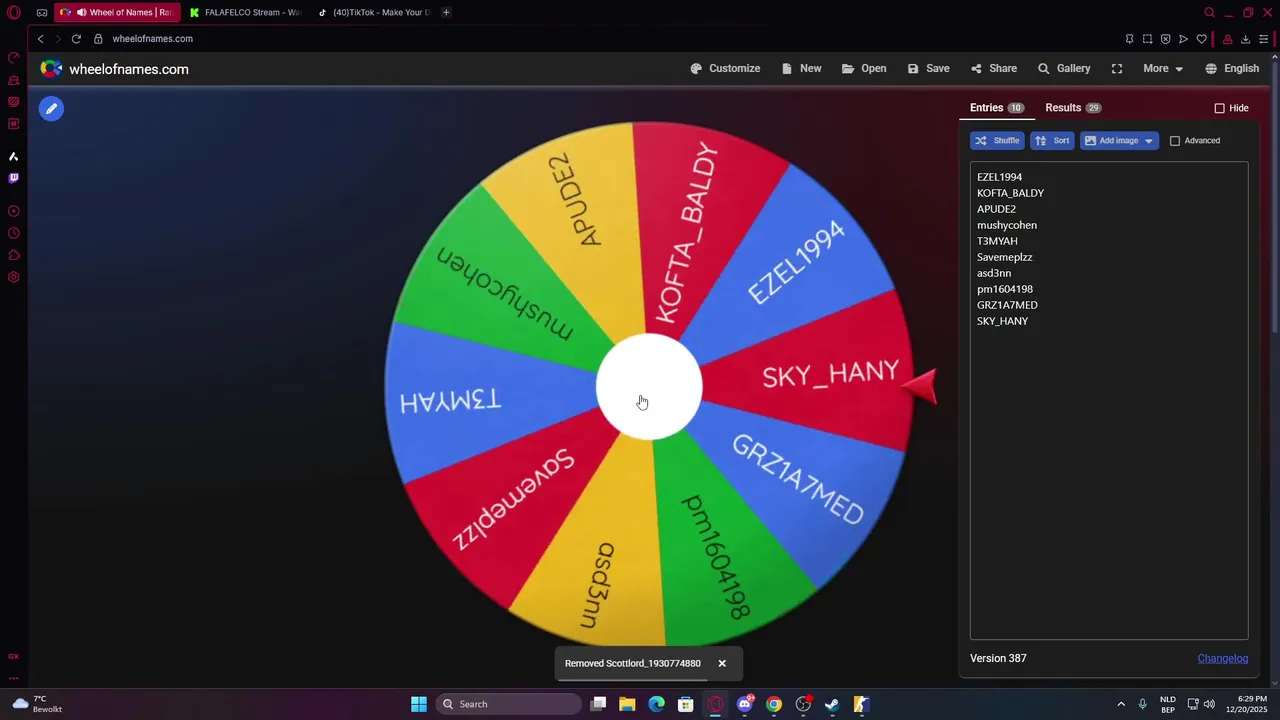Image resolution: width=1280 pixels, height=720 pixels.
Task: Click the Savemeplzz entry in list
Action: [x=1005, y=257]
